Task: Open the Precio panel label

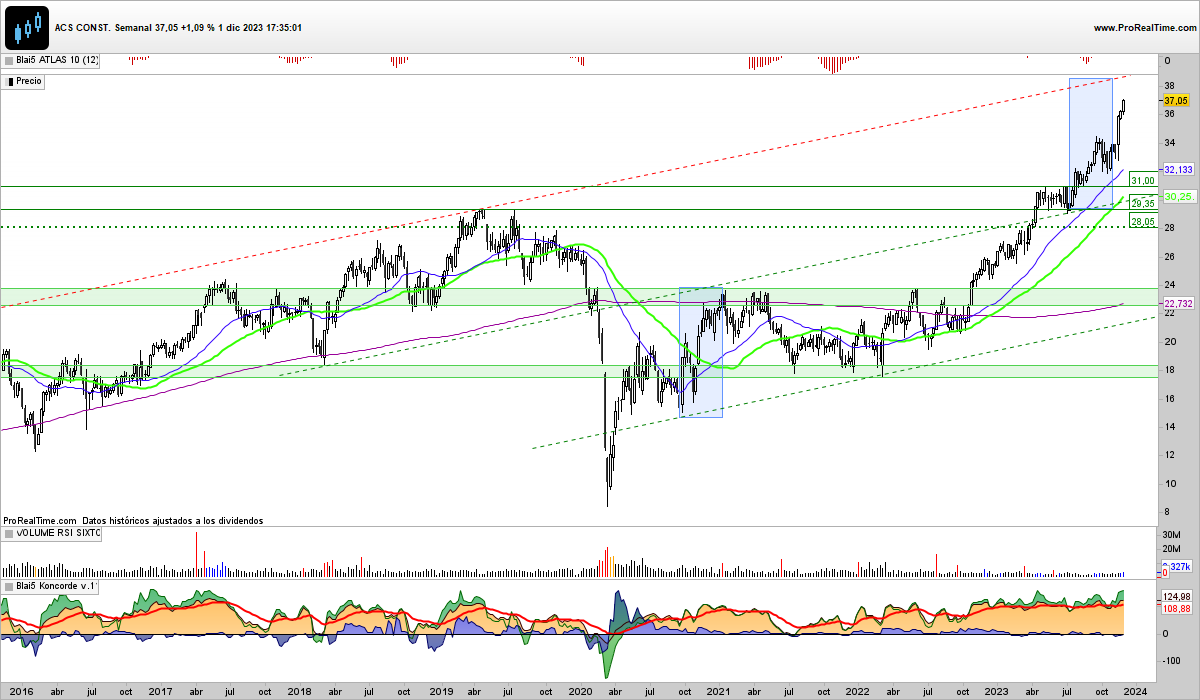Action: coord(29,81)
